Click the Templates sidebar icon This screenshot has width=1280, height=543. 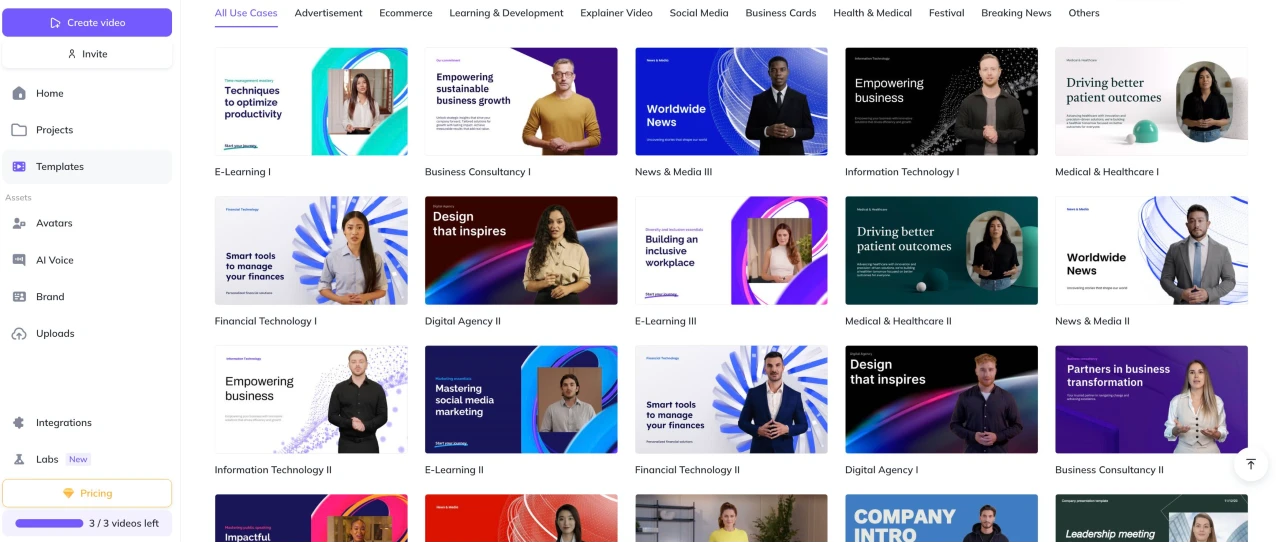coord(19,167)
